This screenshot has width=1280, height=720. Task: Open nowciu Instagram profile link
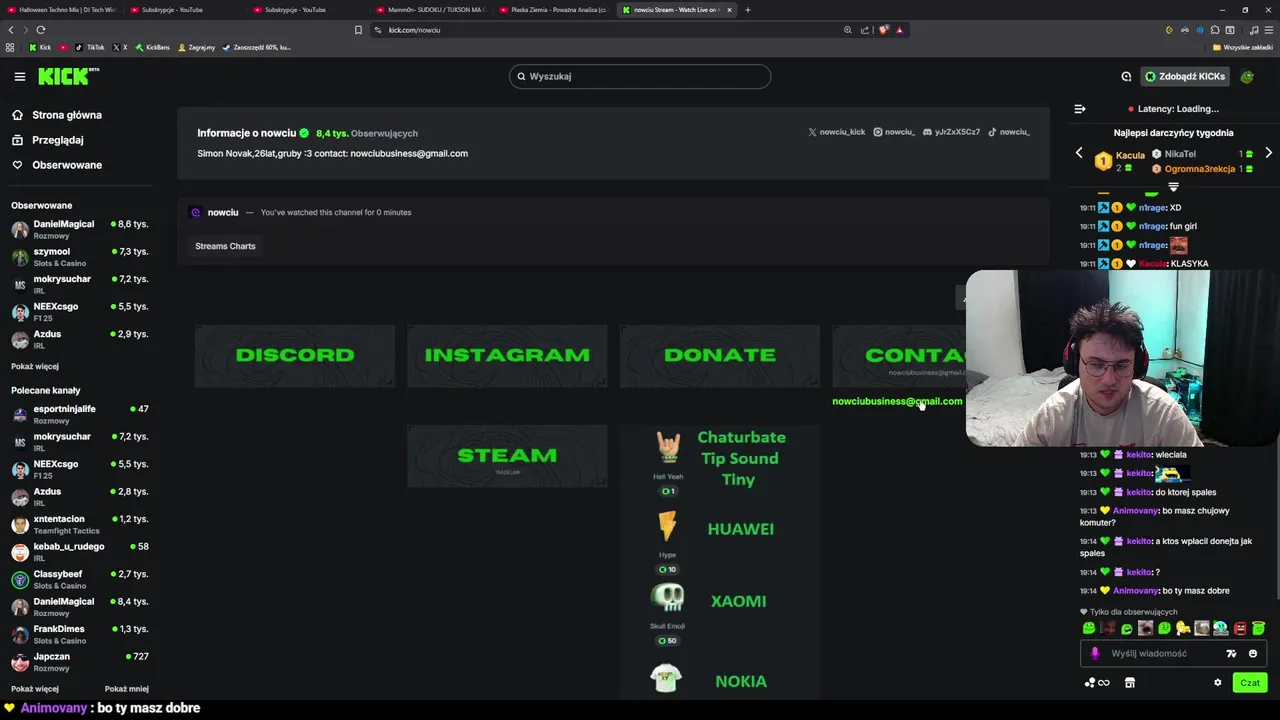point(894,132)
